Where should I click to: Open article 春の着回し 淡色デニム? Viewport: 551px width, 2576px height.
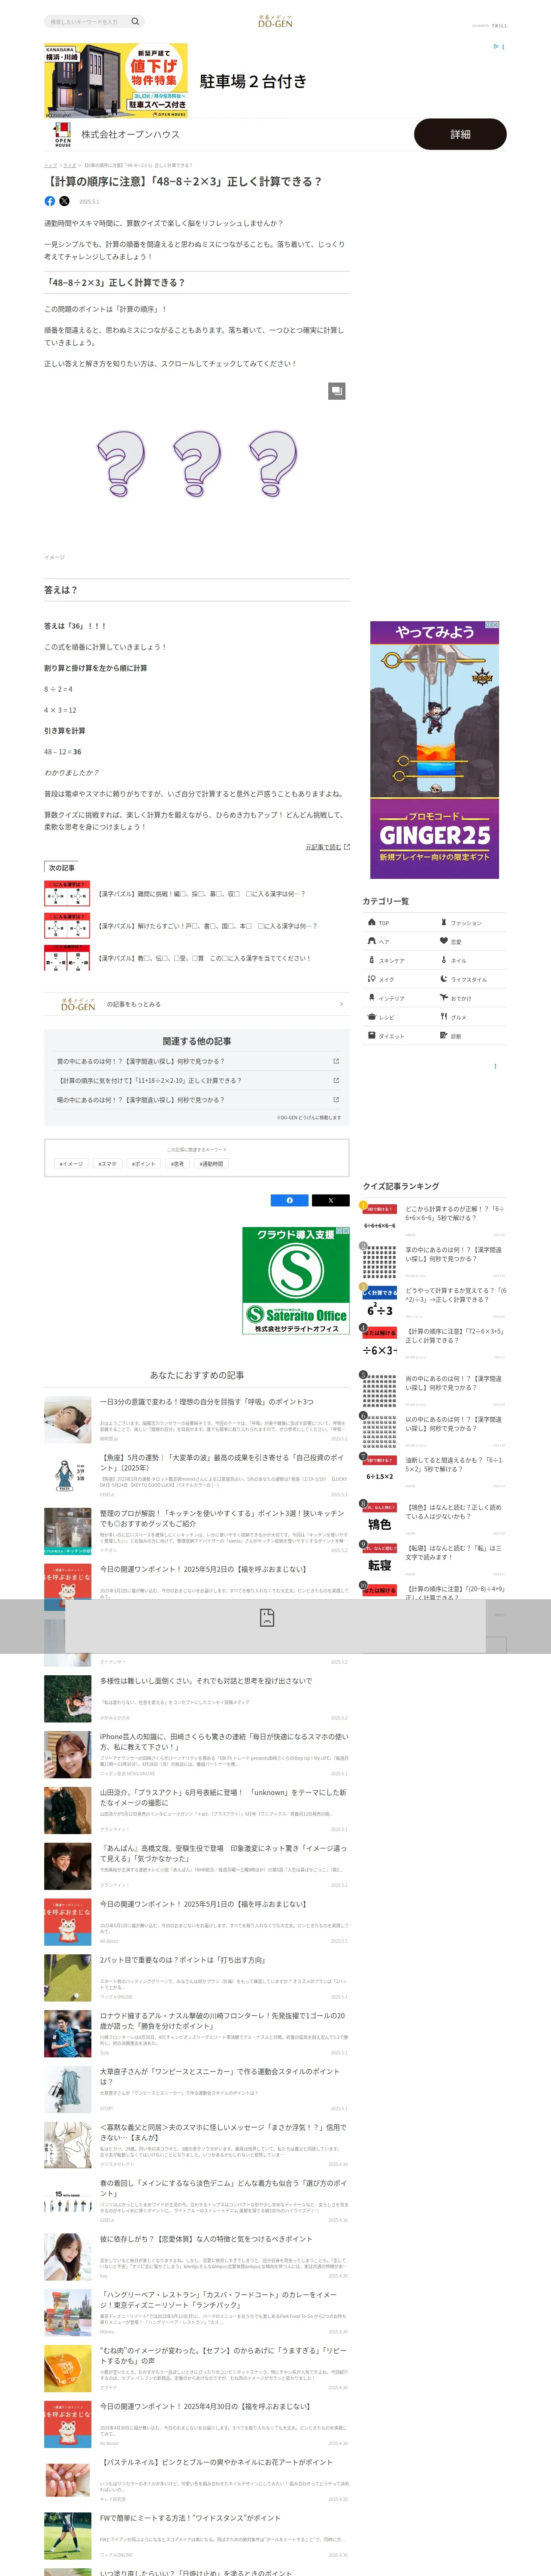(197, 2201)
